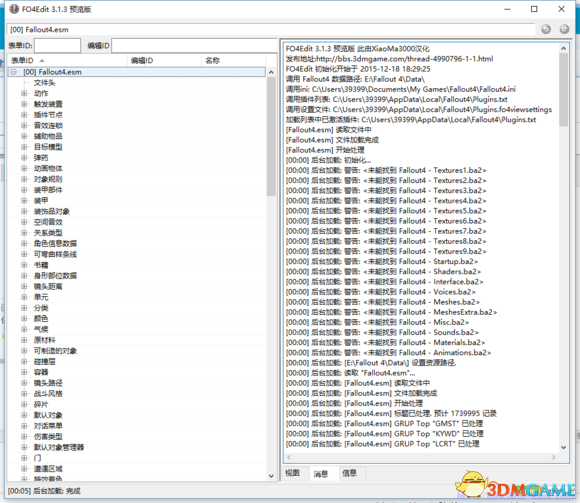This screenshot has height=503, width=580.
Task: Select the 可制造的对象 tree item
Action: [x=55, y=351]
